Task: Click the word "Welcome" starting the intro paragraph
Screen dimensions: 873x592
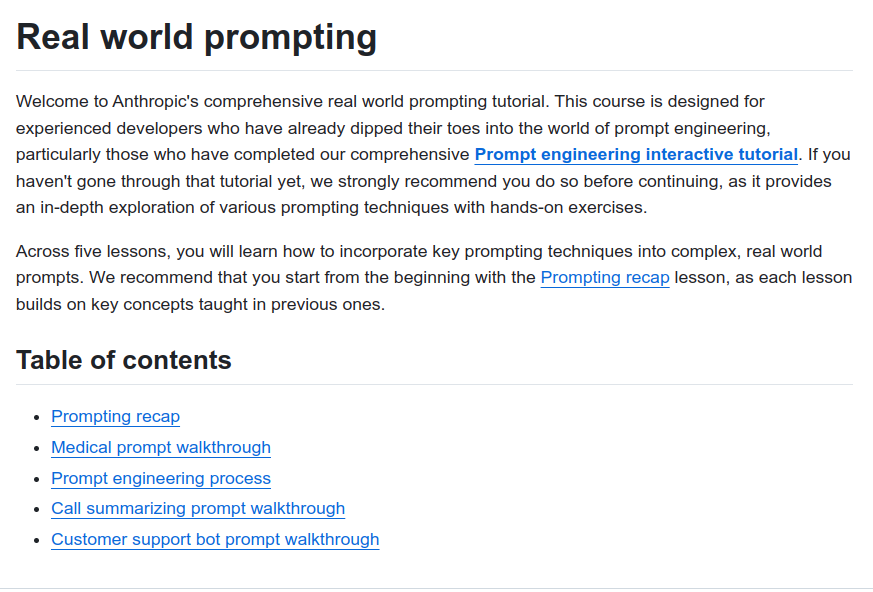Action: [49, 101]
